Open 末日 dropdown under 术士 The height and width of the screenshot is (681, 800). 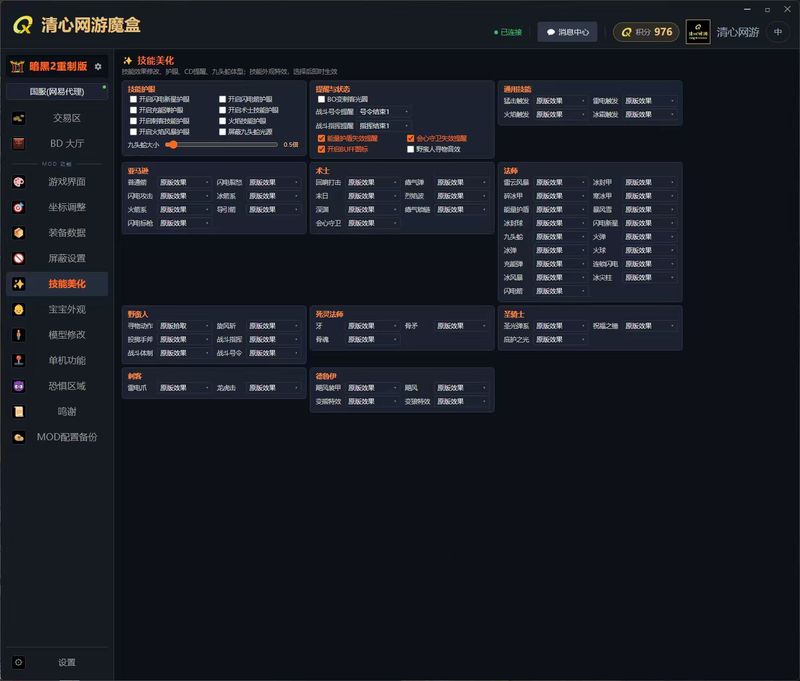tap(372, 196)
